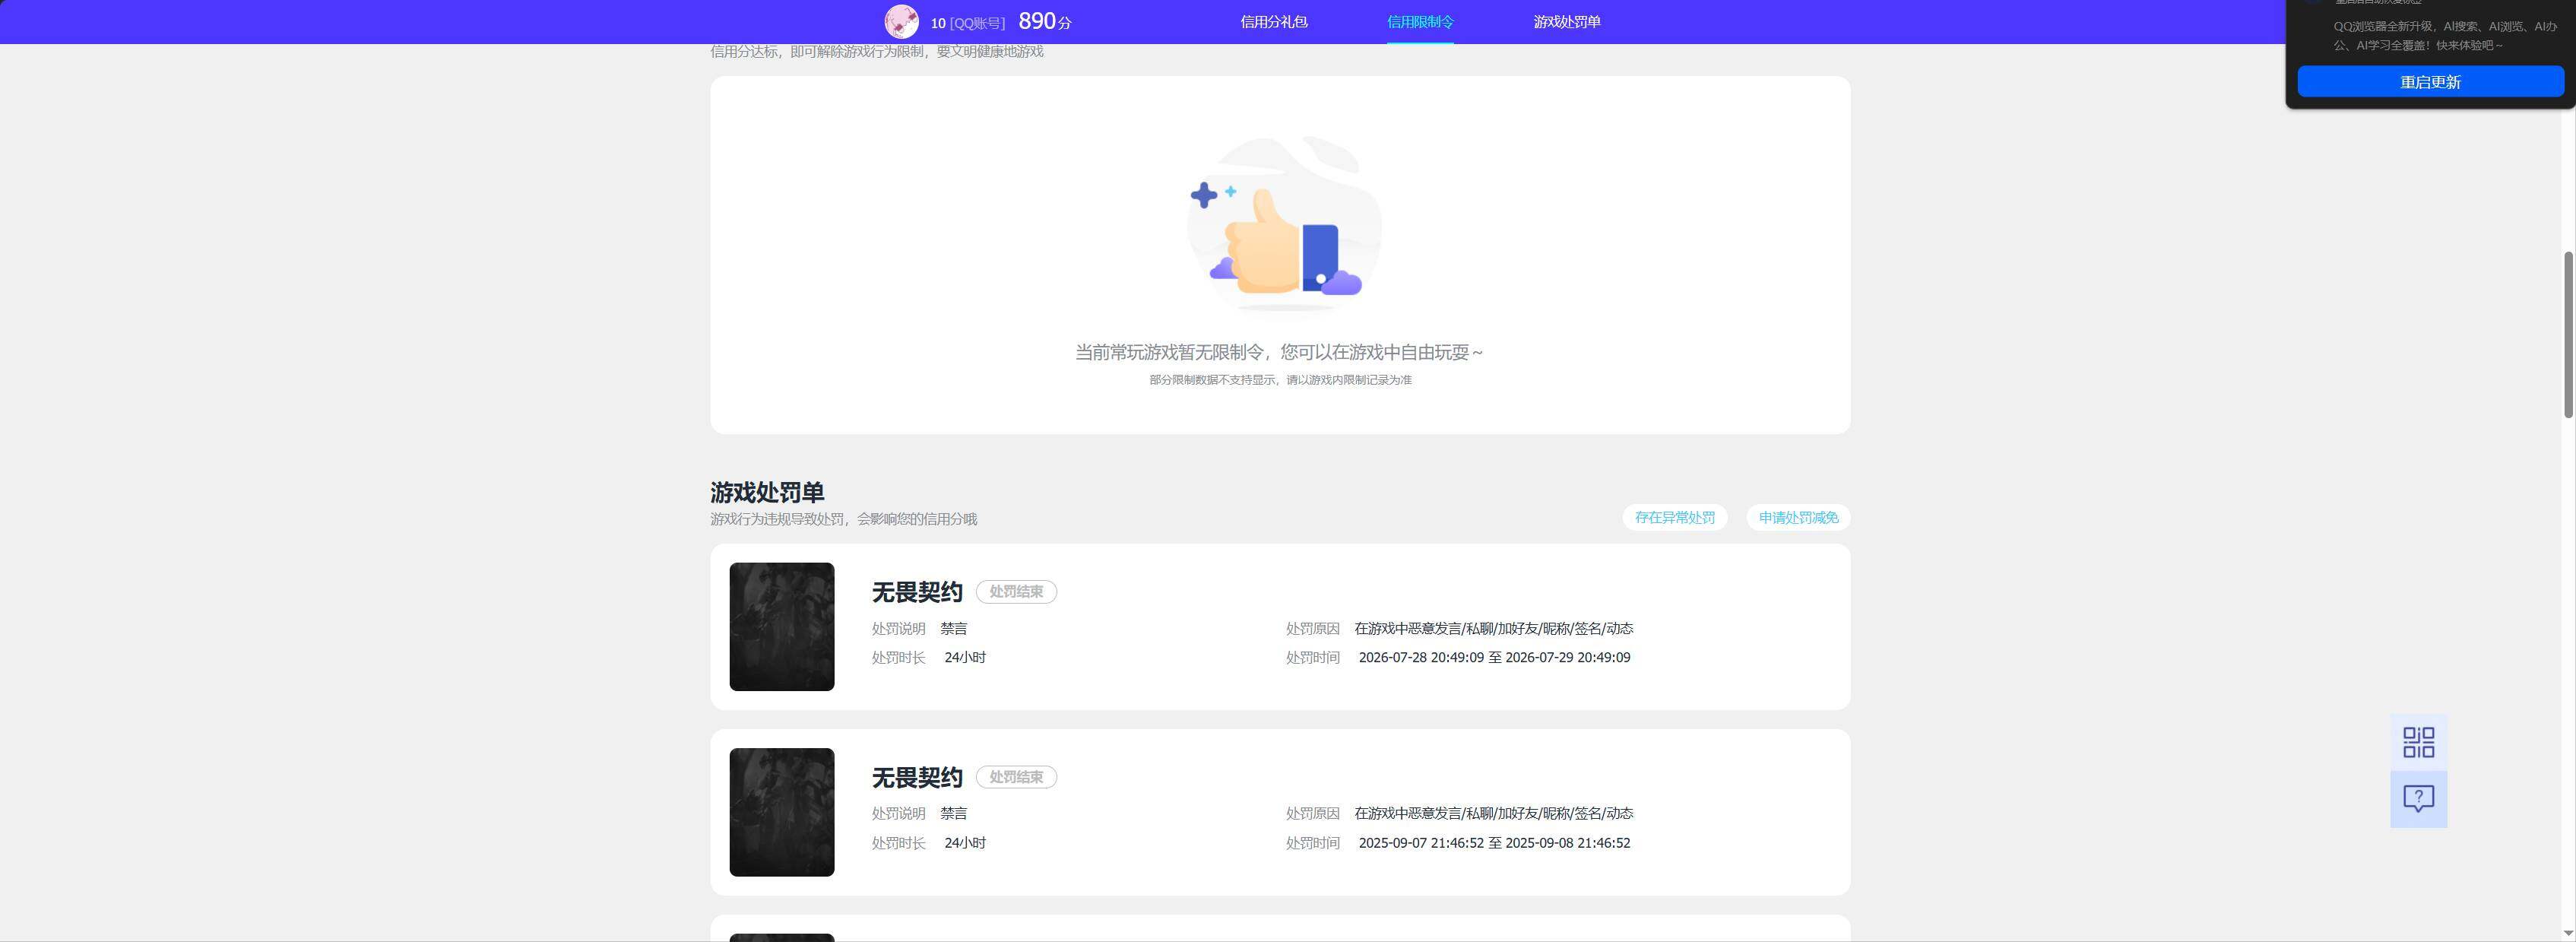Click 存在异常处罚 link button
Viewport: 2576px width, 942px height.
coord(1674,517)
